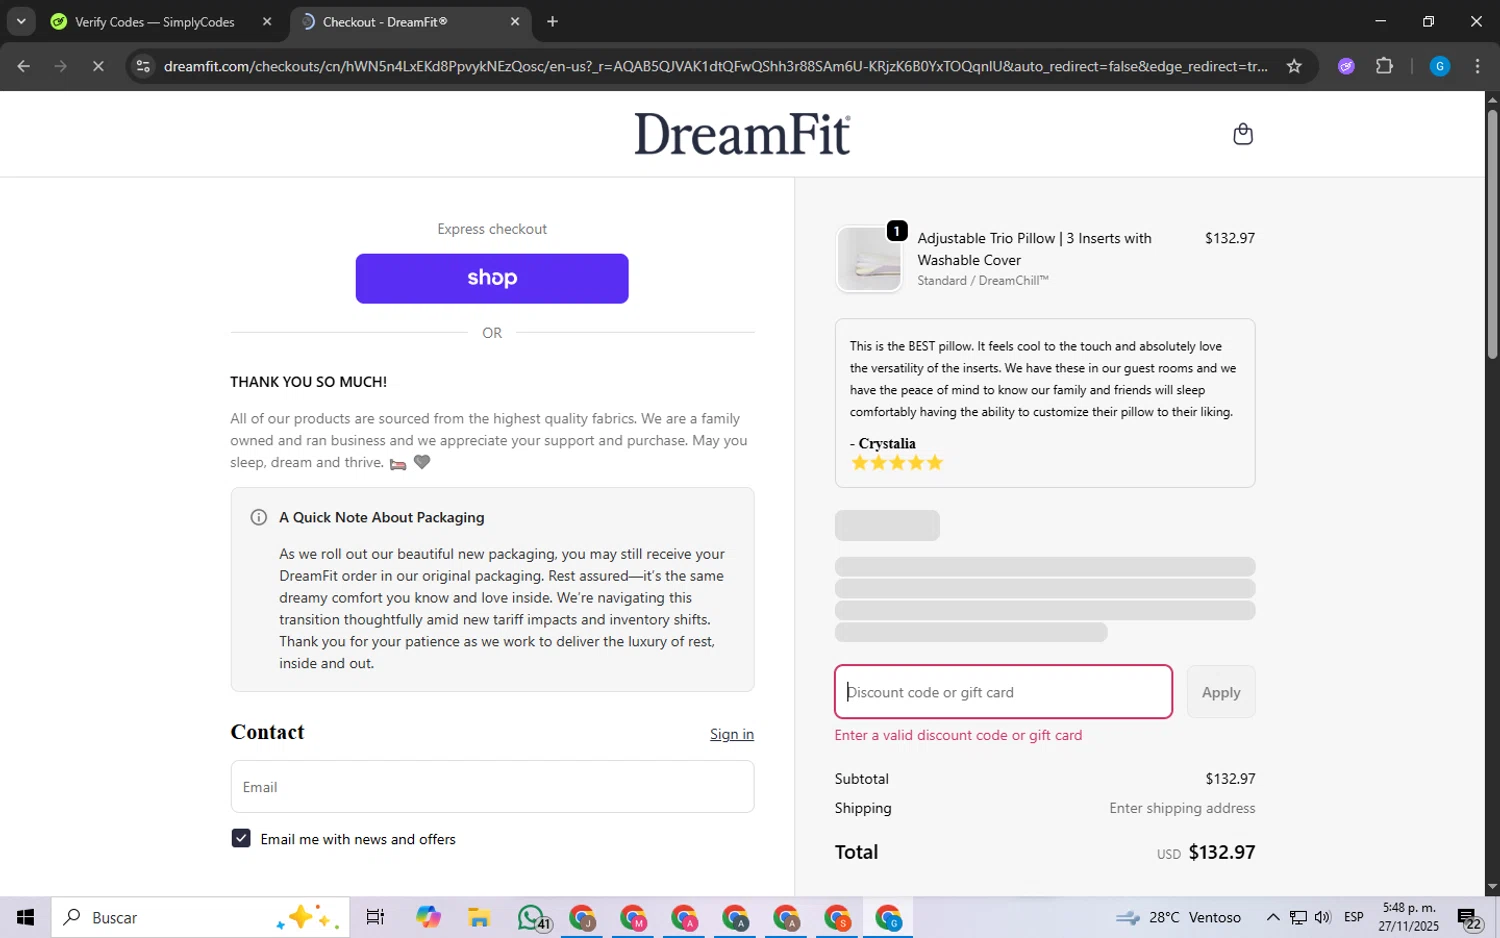Image resolution: width=1500 pixels, height=938 pixels.
Task: Click the five-star rating in Crystalia's review
Action: point(897,463)
